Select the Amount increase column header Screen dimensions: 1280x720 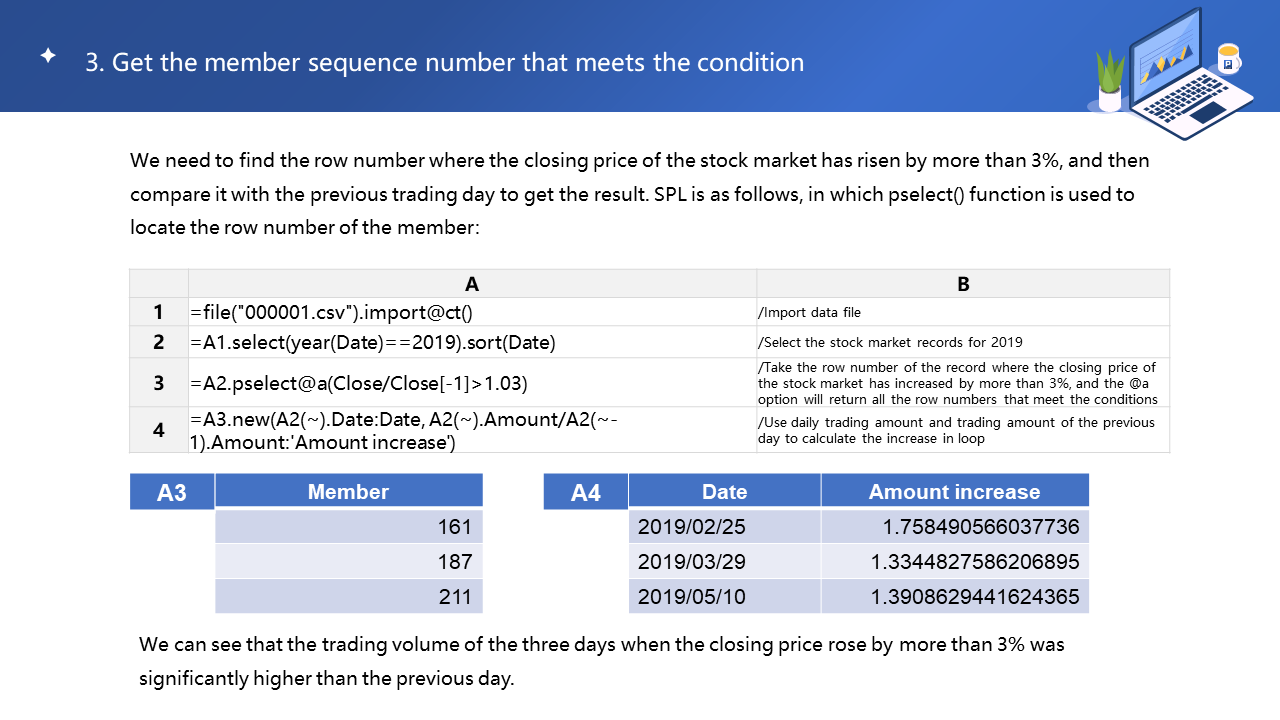[954, 491]
